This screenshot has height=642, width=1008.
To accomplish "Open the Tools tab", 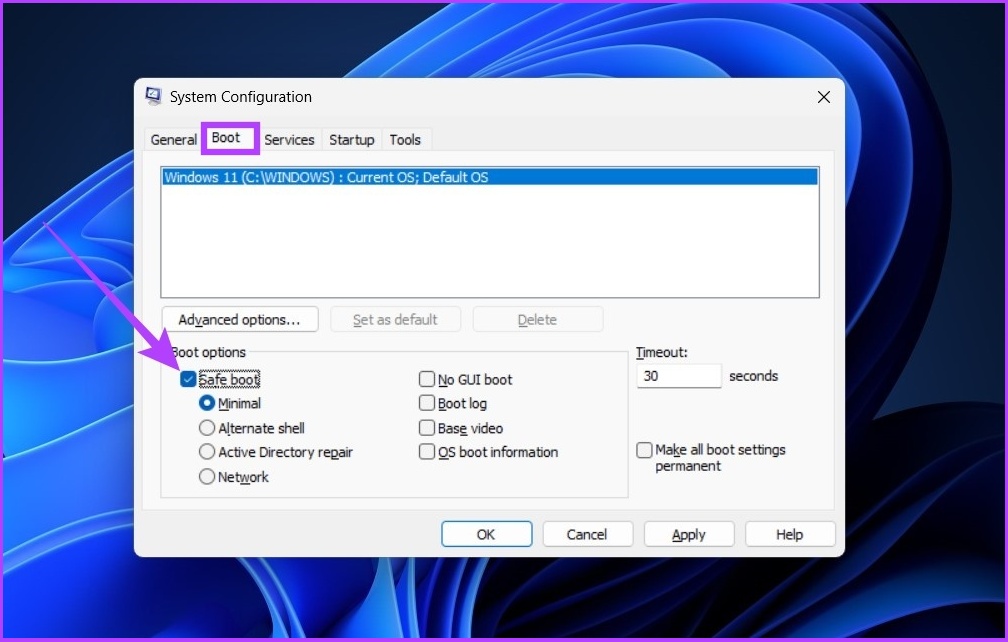I will (x=405, y=139).
